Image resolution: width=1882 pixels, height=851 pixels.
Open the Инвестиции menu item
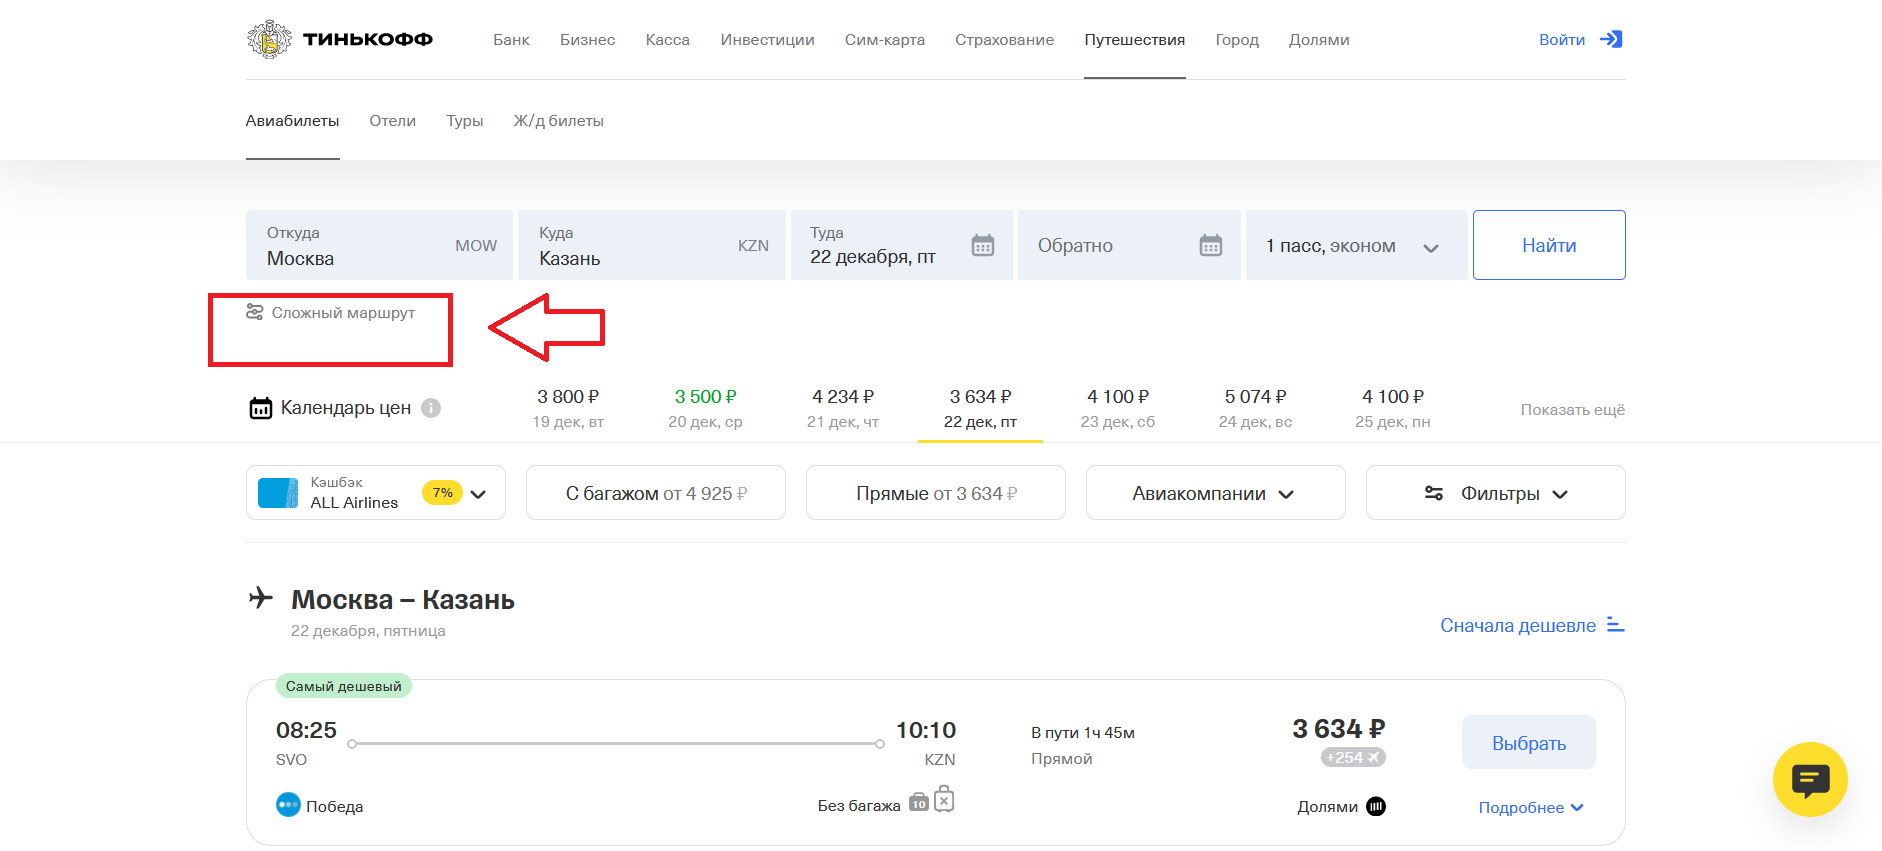pos(767,40)
